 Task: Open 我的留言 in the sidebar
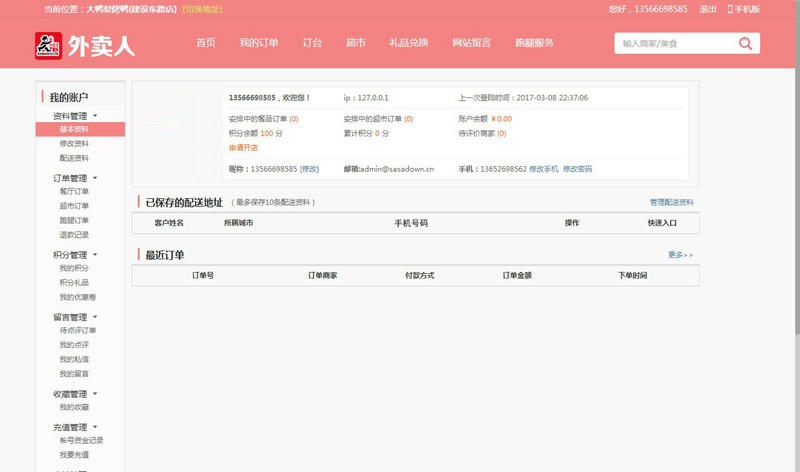tap(74, 374)
